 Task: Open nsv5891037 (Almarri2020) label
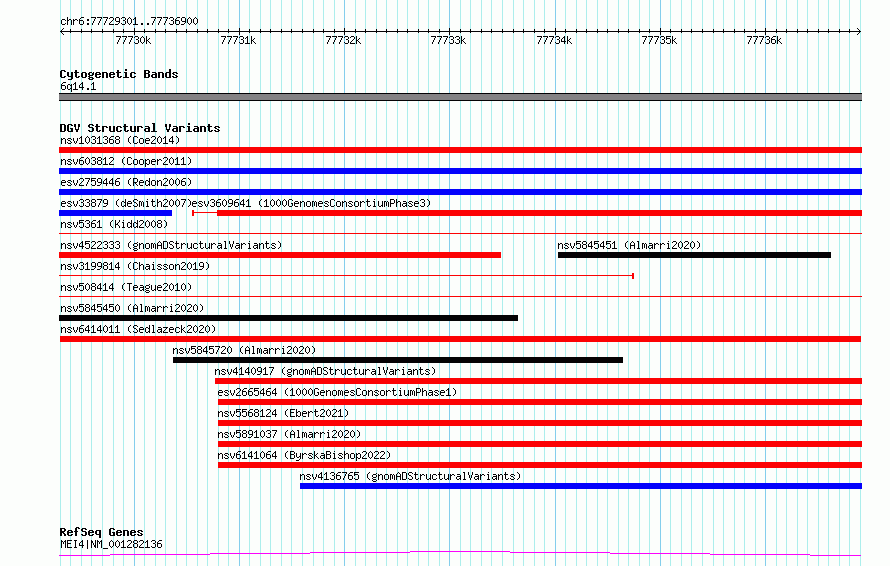pos(289,434)
